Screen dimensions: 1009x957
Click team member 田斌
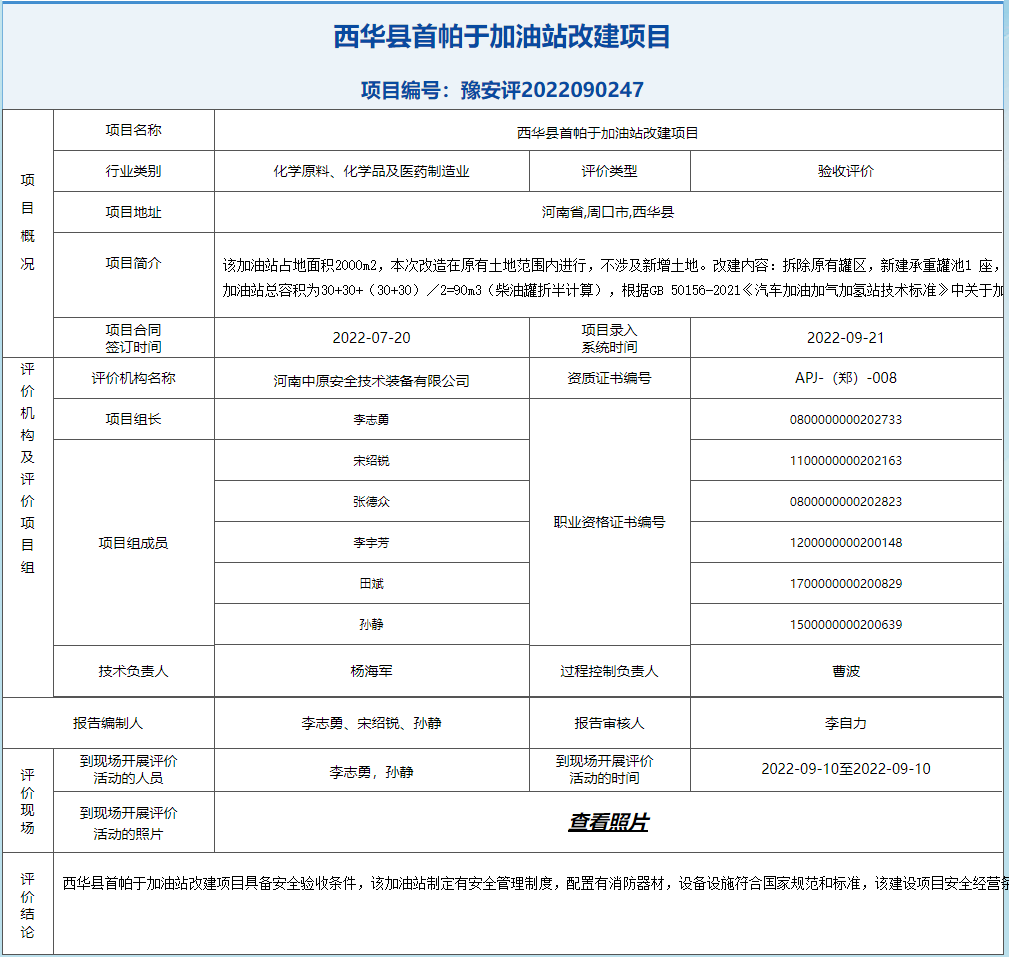click(x=371, y=584)
